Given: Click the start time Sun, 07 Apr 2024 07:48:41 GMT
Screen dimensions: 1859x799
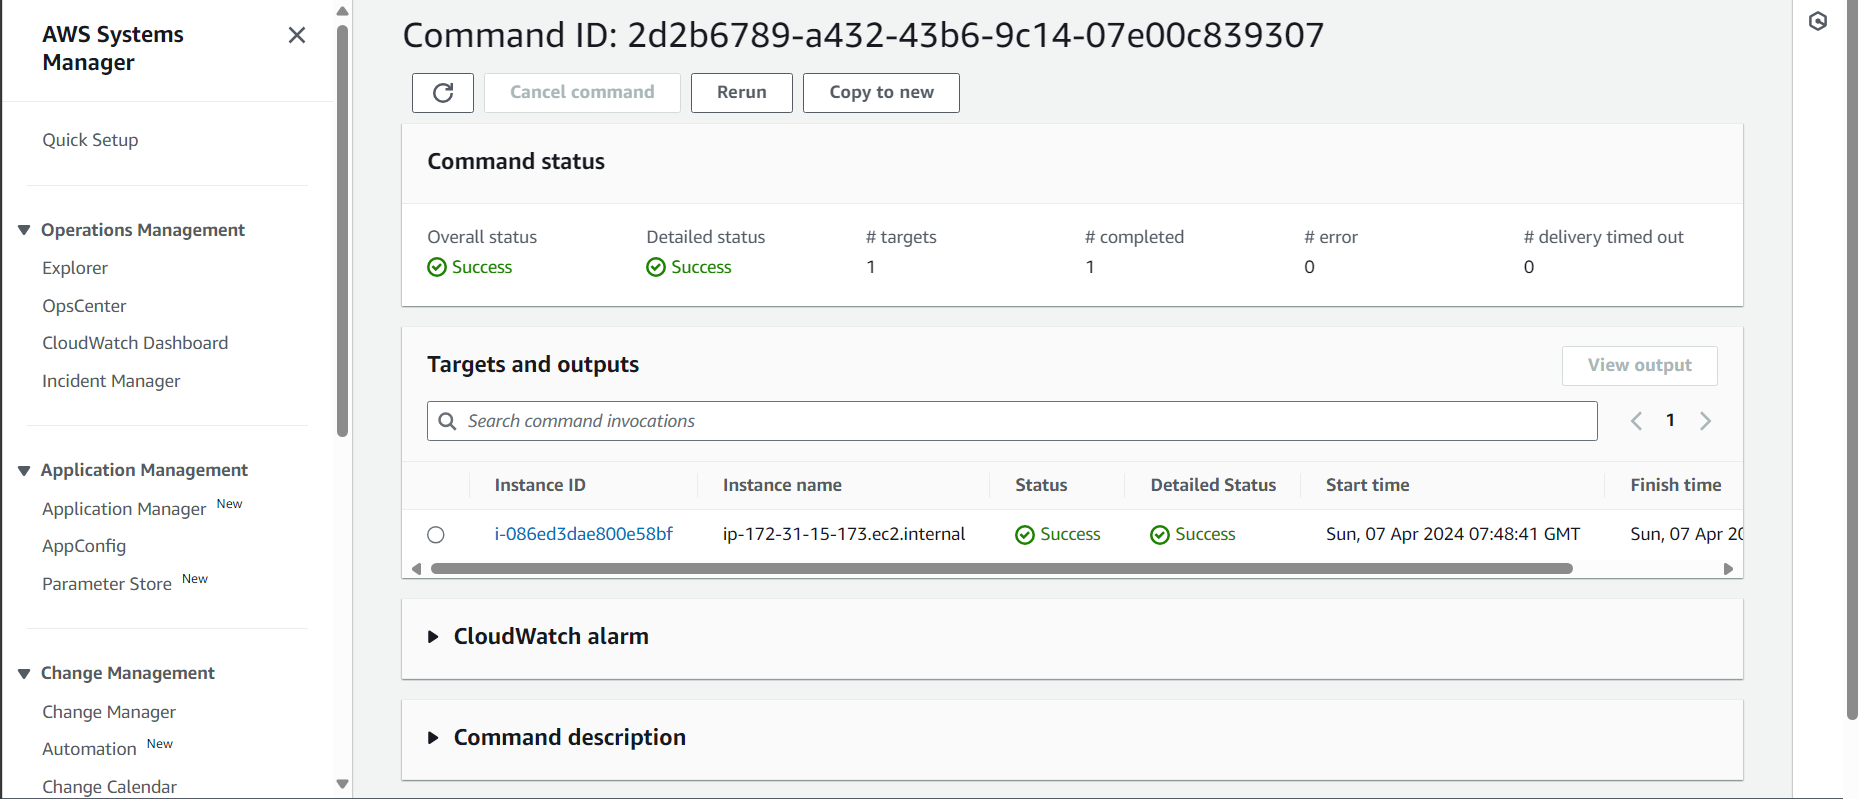Looking at the screenshot, I should pyautogui.click(x=1453, y=534).
